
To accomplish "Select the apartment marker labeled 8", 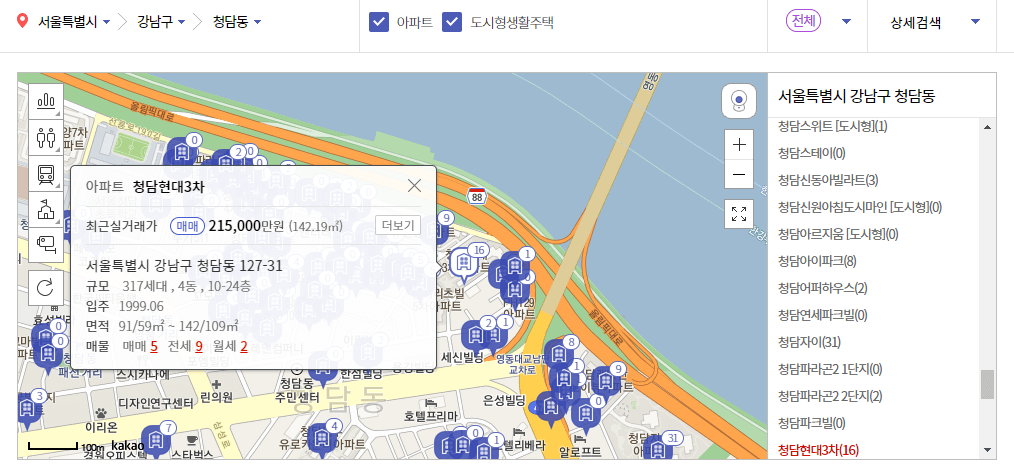I will [x=559, y=354].
